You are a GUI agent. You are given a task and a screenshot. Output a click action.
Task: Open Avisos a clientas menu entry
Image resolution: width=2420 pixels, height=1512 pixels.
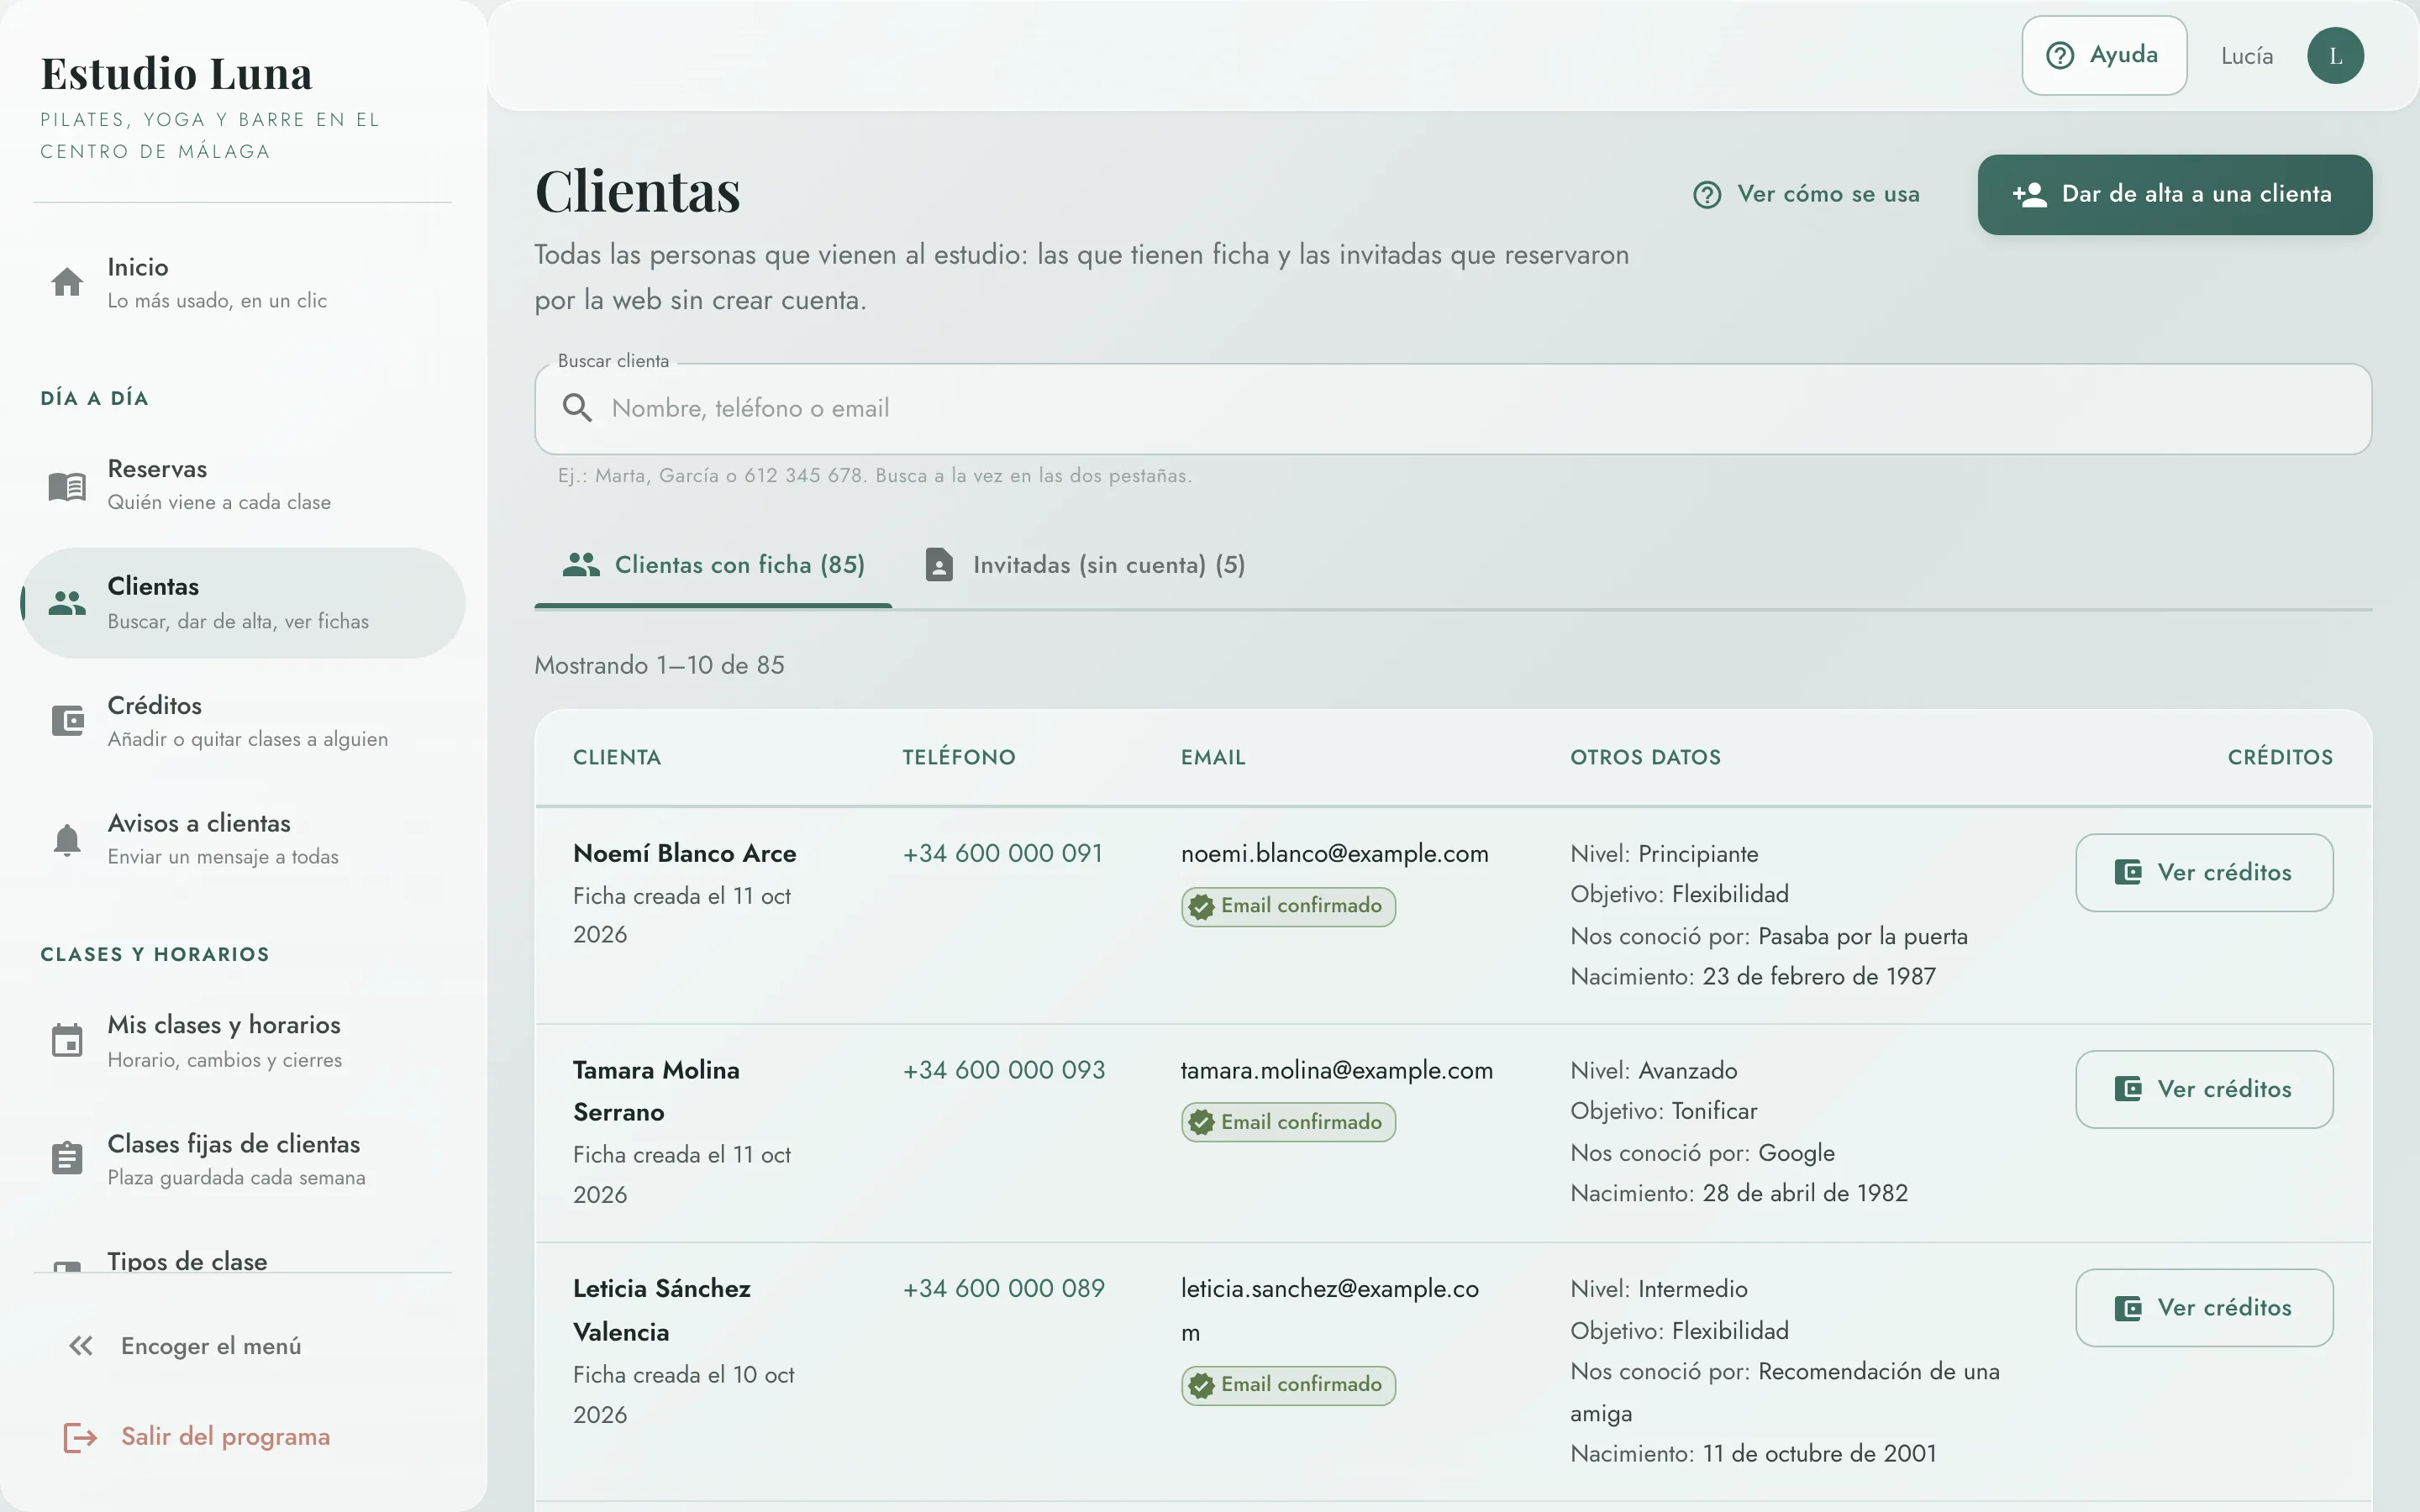pyautogui.click(x=243, y=839)
